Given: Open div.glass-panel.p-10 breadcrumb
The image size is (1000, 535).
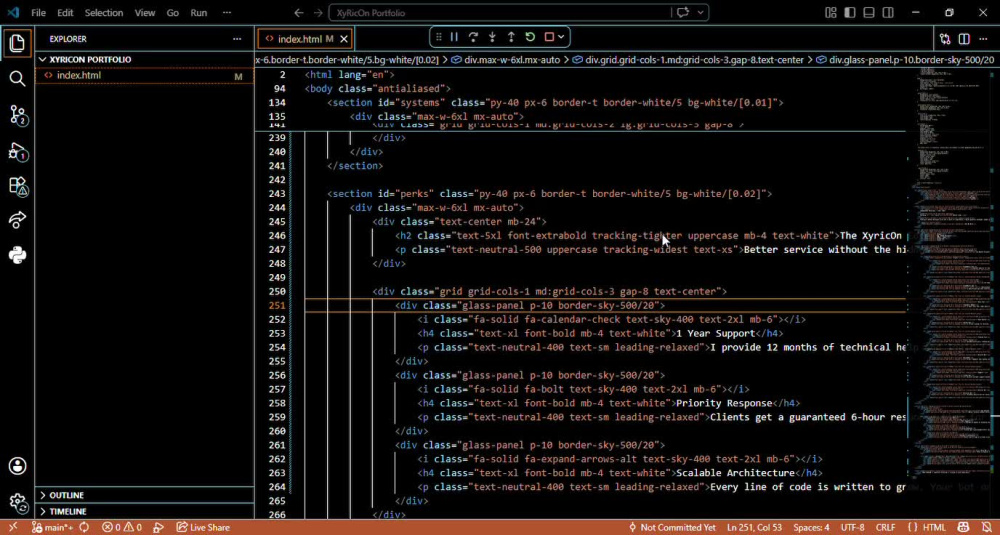Looking at the screenshot, I should [906, 60].
